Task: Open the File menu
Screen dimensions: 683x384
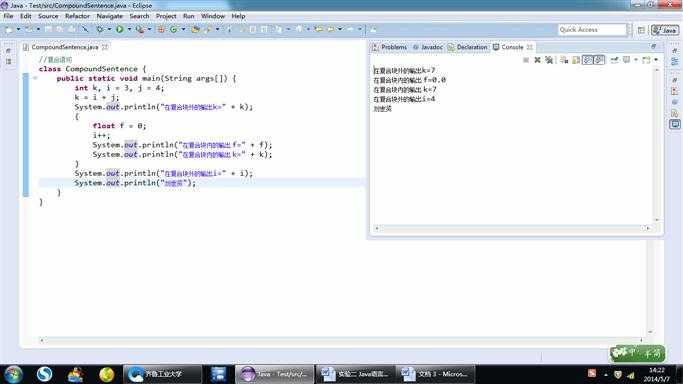Action: pos(8,16)
